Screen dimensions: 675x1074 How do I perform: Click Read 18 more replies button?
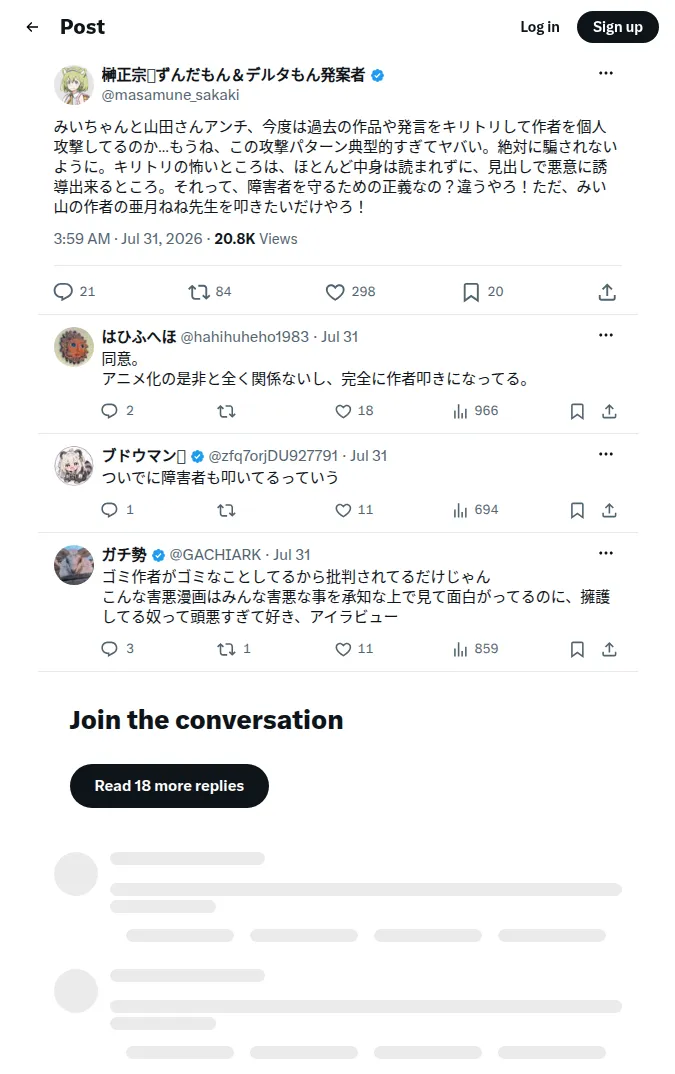coord(169,786)
